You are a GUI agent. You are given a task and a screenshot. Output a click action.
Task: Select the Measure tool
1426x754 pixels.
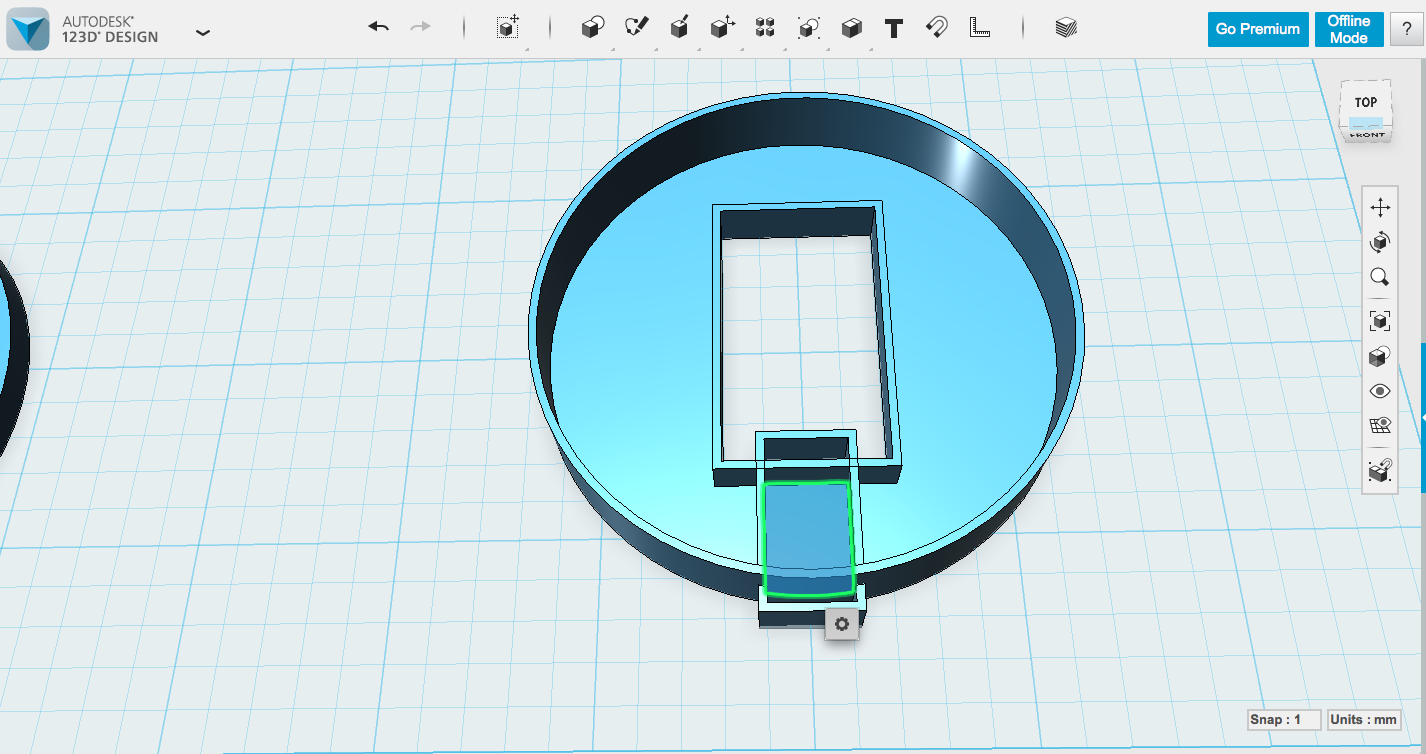point(979,28)
